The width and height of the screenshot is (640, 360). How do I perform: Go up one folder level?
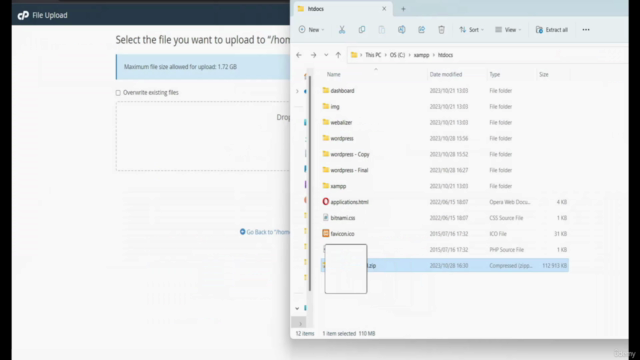tap(338, 55)
